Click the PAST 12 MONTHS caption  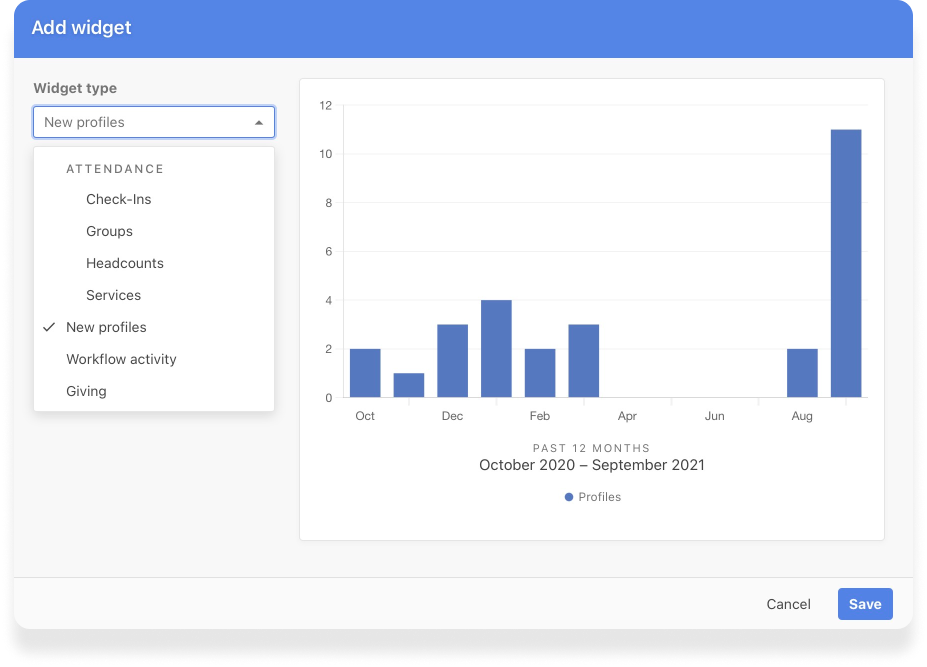tap(591, 448)
